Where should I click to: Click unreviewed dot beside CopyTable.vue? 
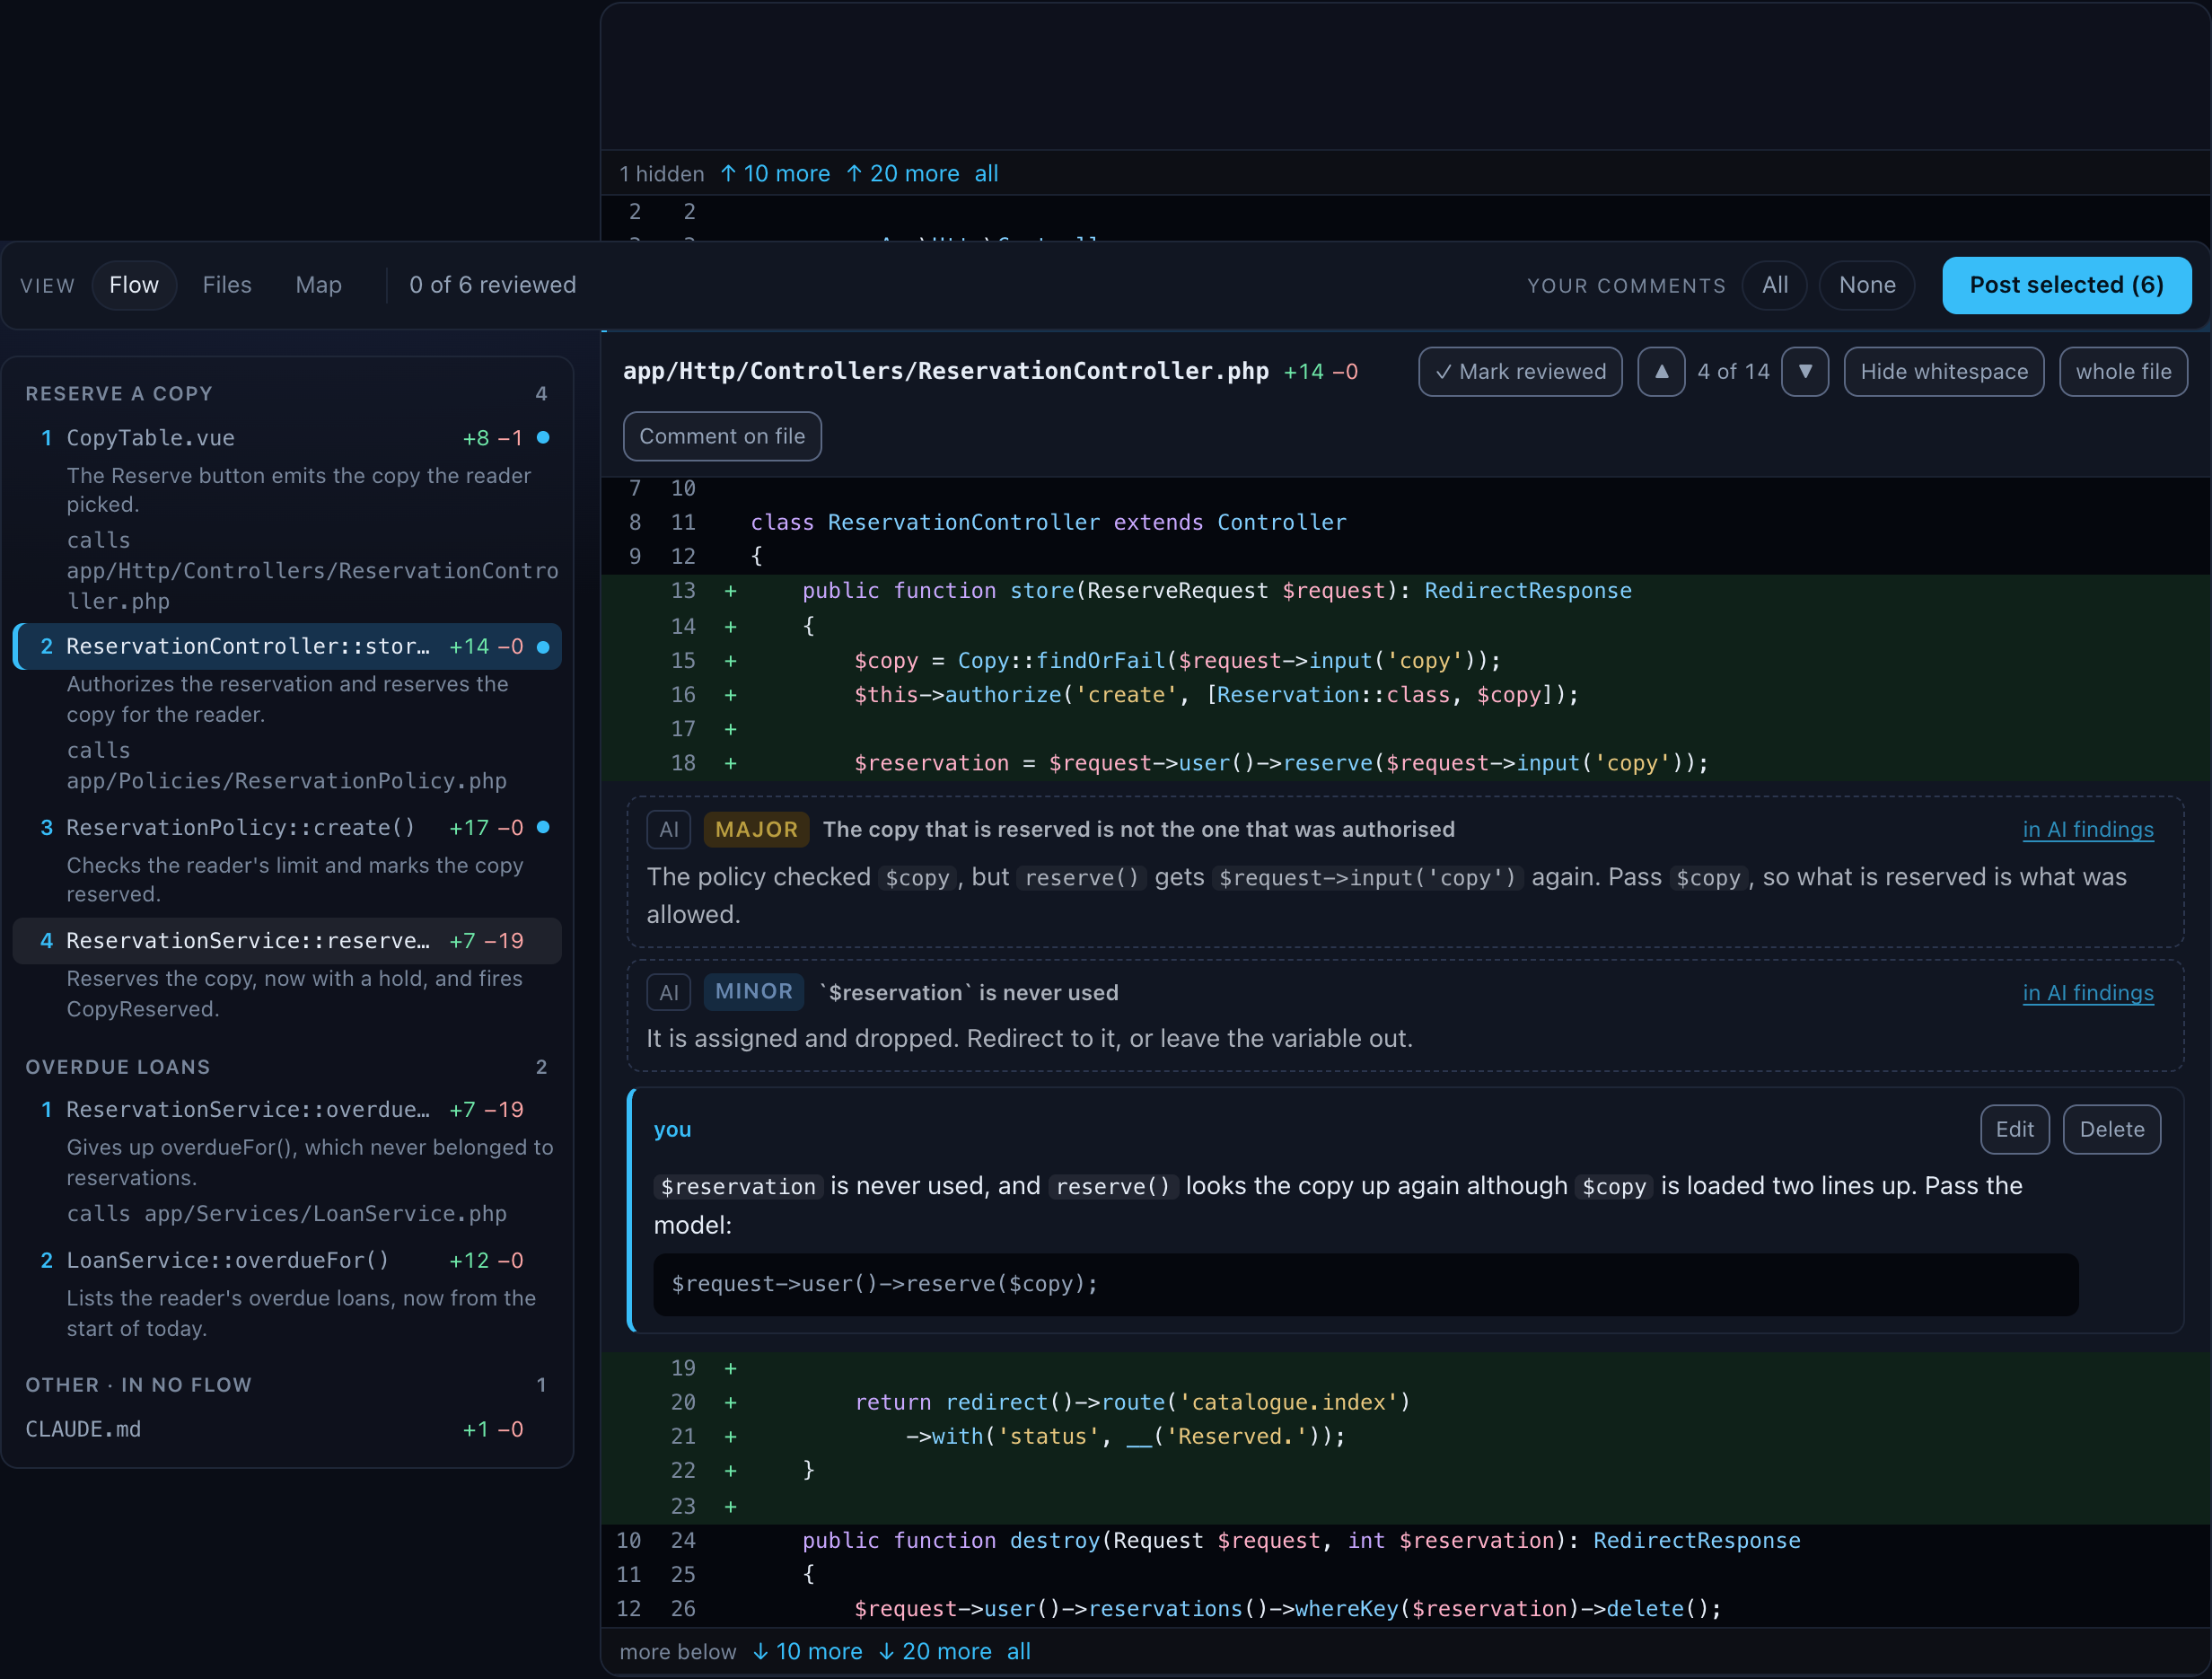click(543, 438)
